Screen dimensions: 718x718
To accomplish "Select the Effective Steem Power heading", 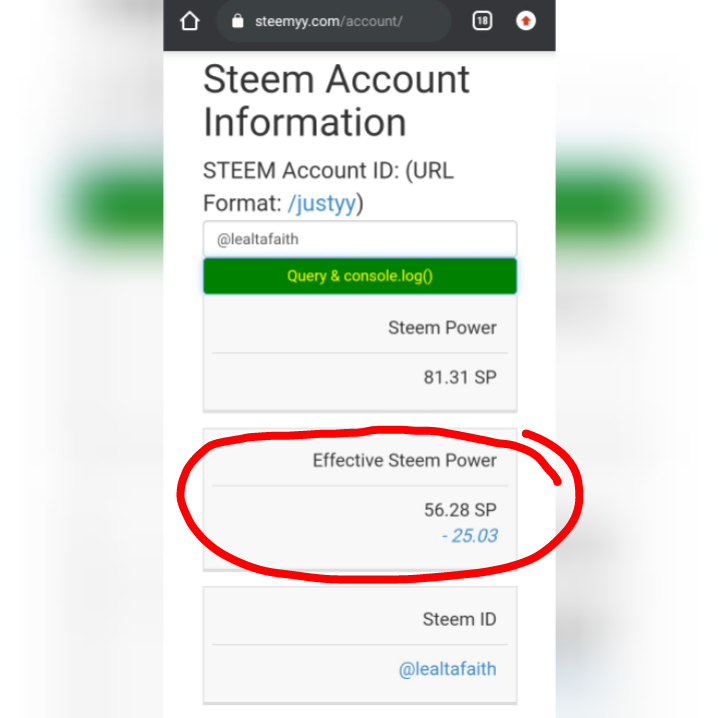I will (x=404, y=460).
